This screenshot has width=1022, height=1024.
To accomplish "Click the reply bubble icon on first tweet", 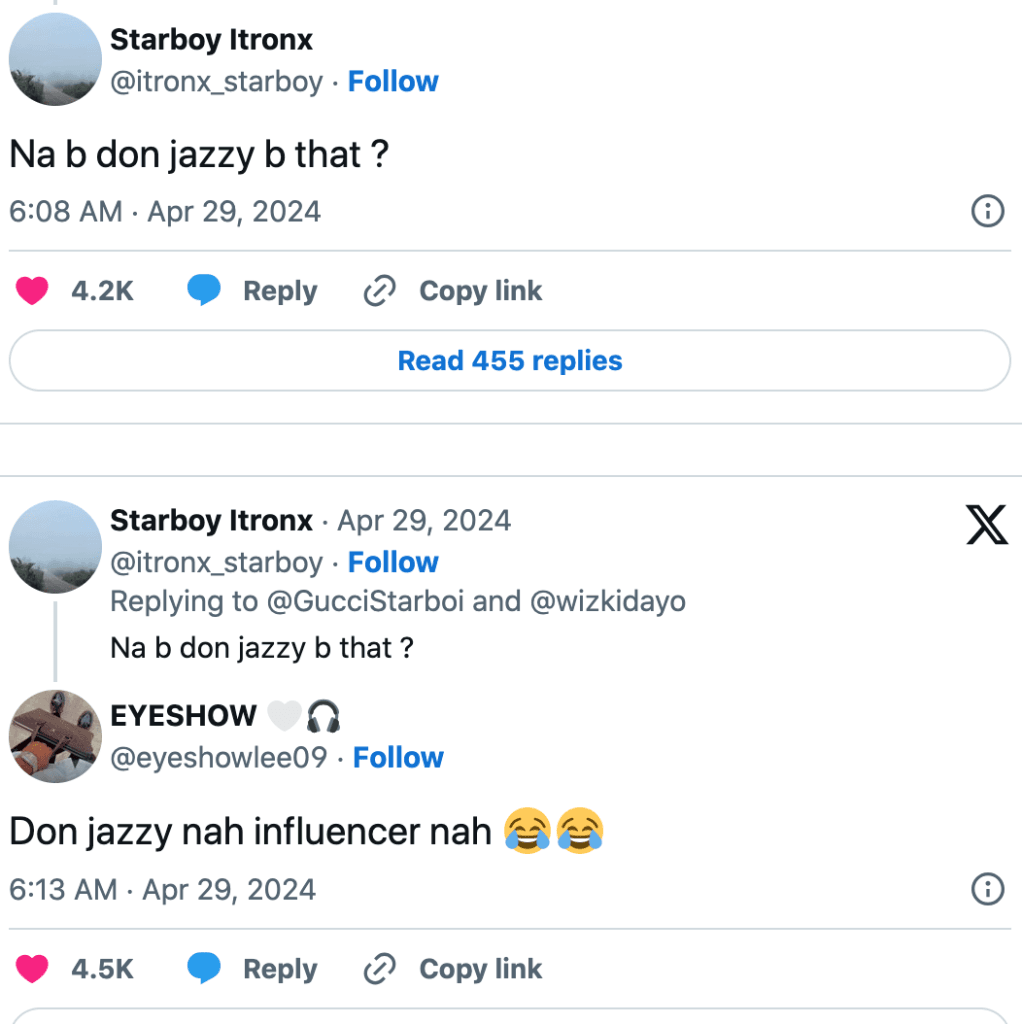I will (x=204, y=291).
